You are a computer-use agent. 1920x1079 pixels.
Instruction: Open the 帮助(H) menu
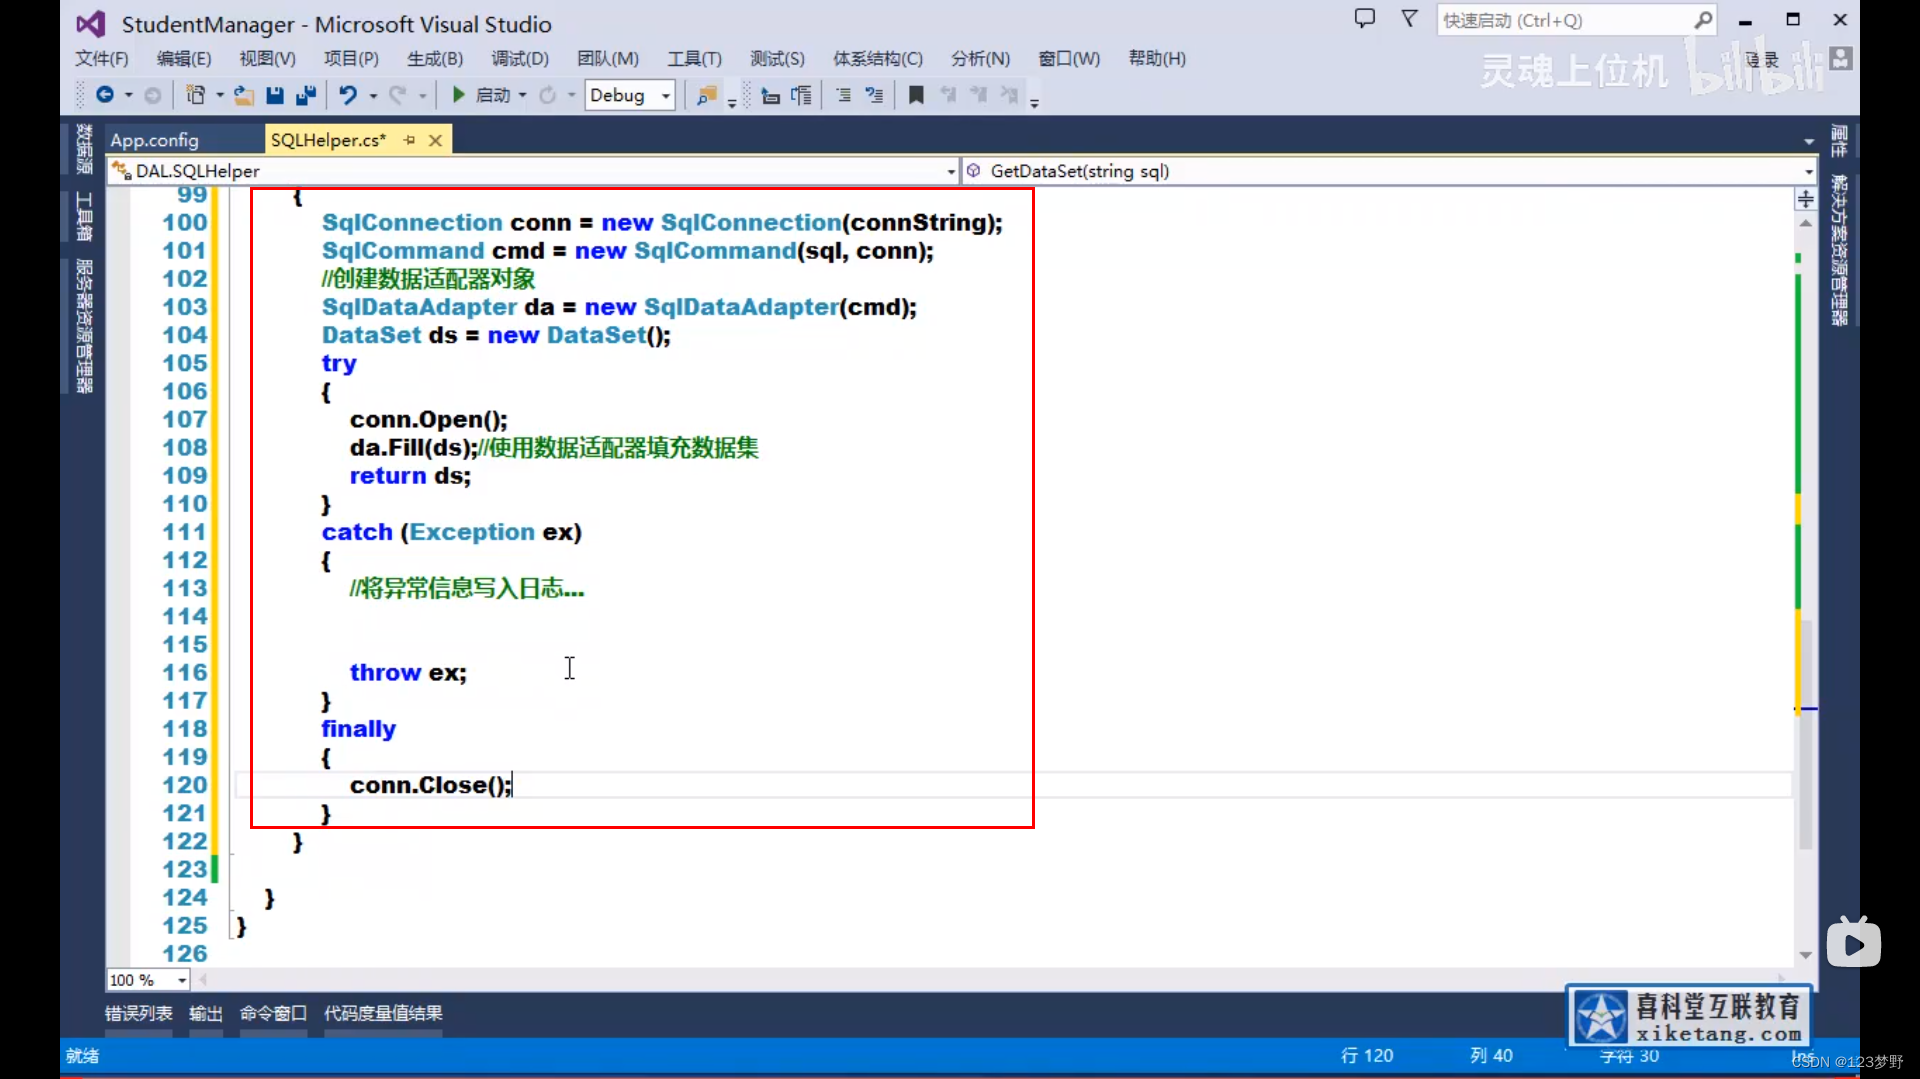pyautogui.click(x=1157, y=59)
